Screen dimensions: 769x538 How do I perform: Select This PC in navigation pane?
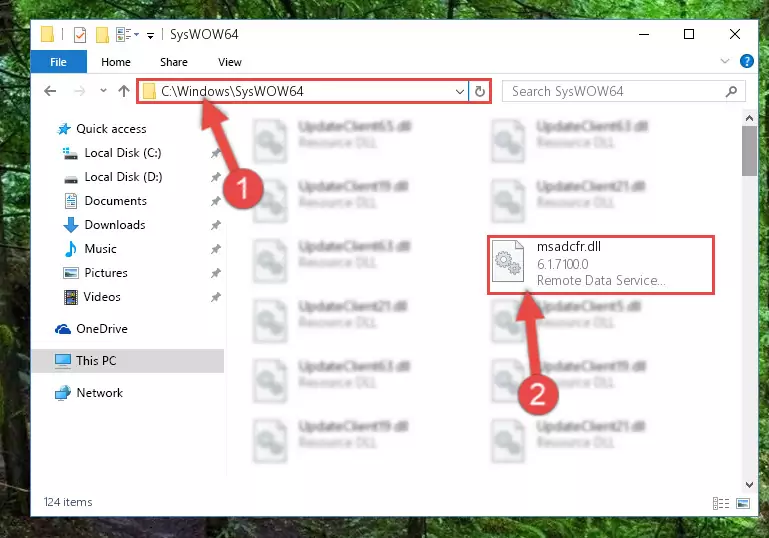coord(128,361)
